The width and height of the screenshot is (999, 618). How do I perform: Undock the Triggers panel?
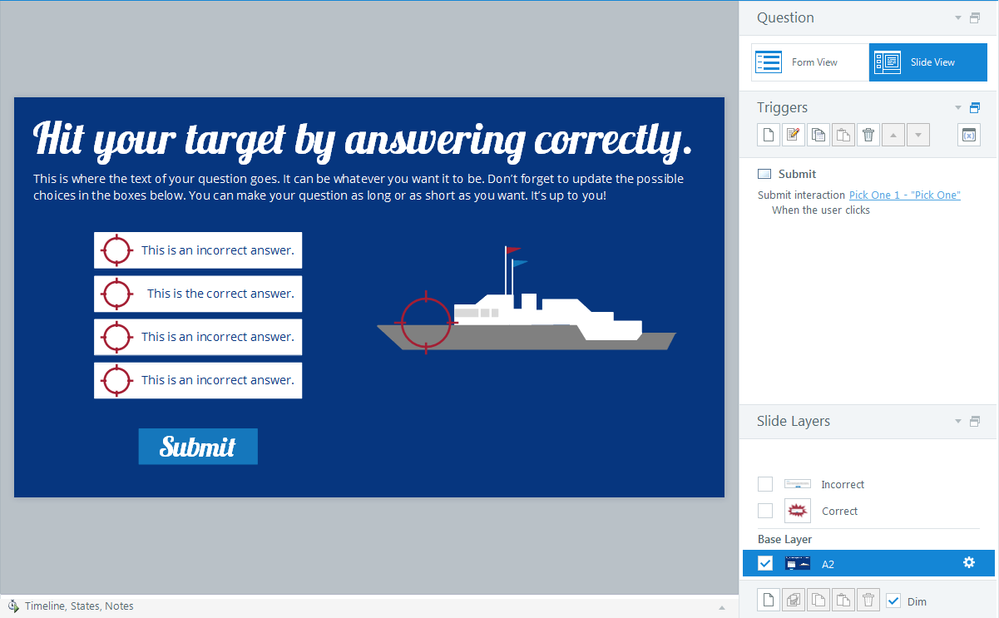(975, 108)
